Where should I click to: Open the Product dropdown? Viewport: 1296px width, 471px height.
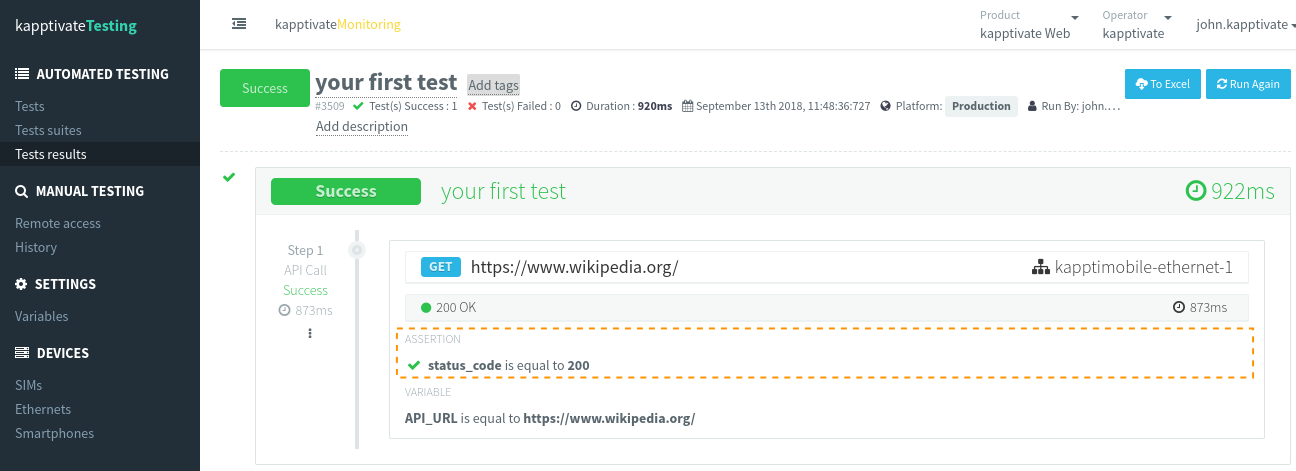1029,24
